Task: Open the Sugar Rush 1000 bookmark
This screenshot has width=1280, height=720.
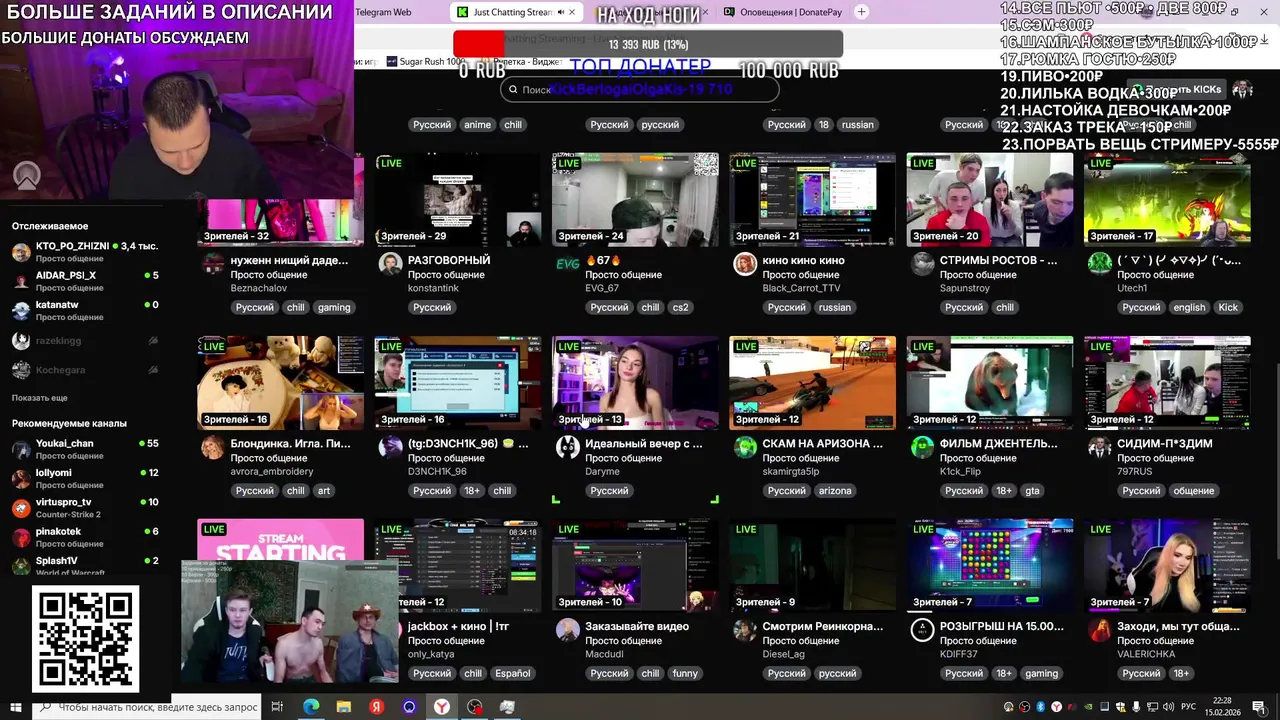Action: [426, 62]
